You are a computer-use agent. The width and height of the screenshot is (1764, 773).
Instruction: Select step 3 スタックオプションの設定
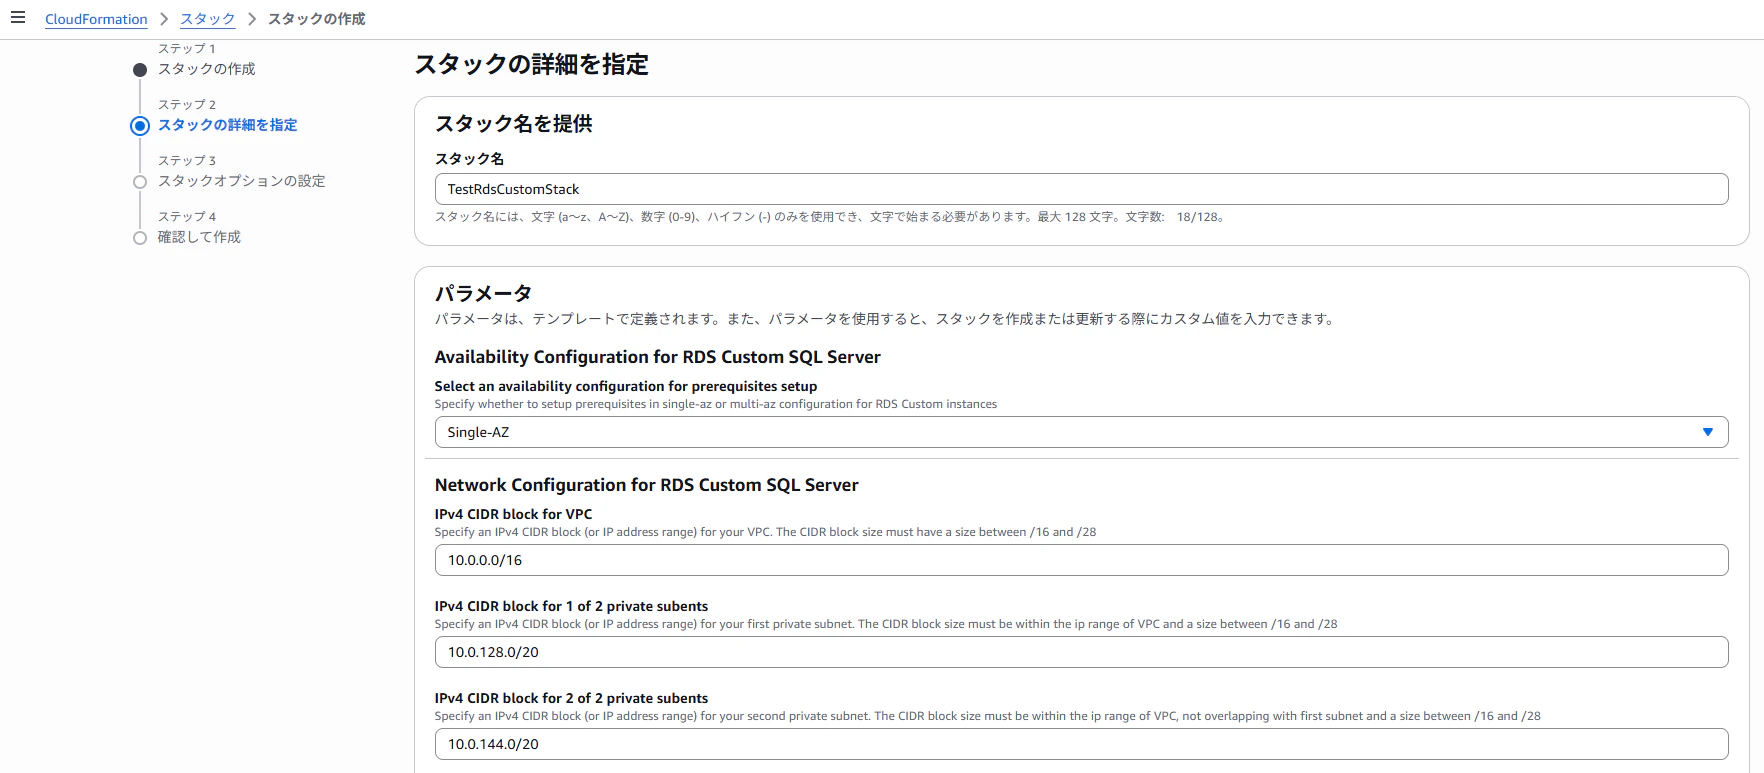[x=241, y=181]
